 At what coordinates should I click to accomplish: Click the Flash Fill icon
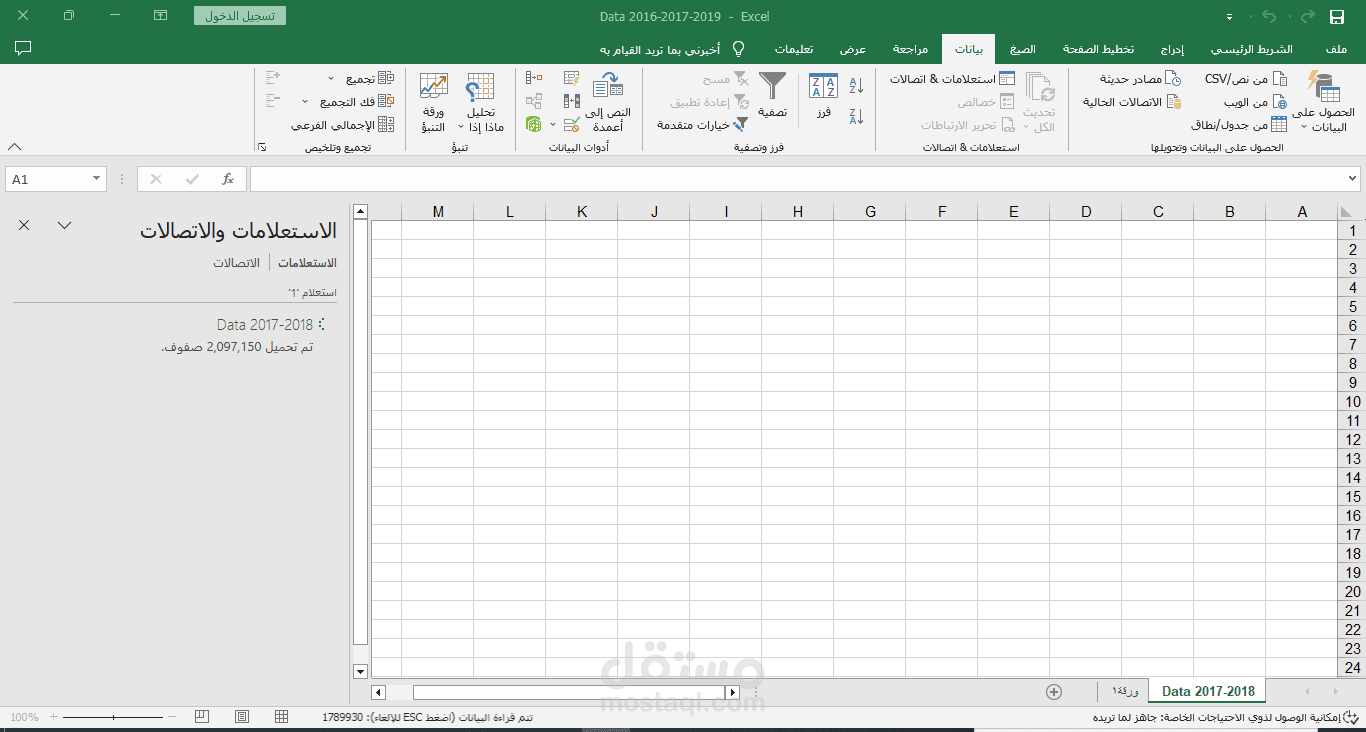point(571,78)
